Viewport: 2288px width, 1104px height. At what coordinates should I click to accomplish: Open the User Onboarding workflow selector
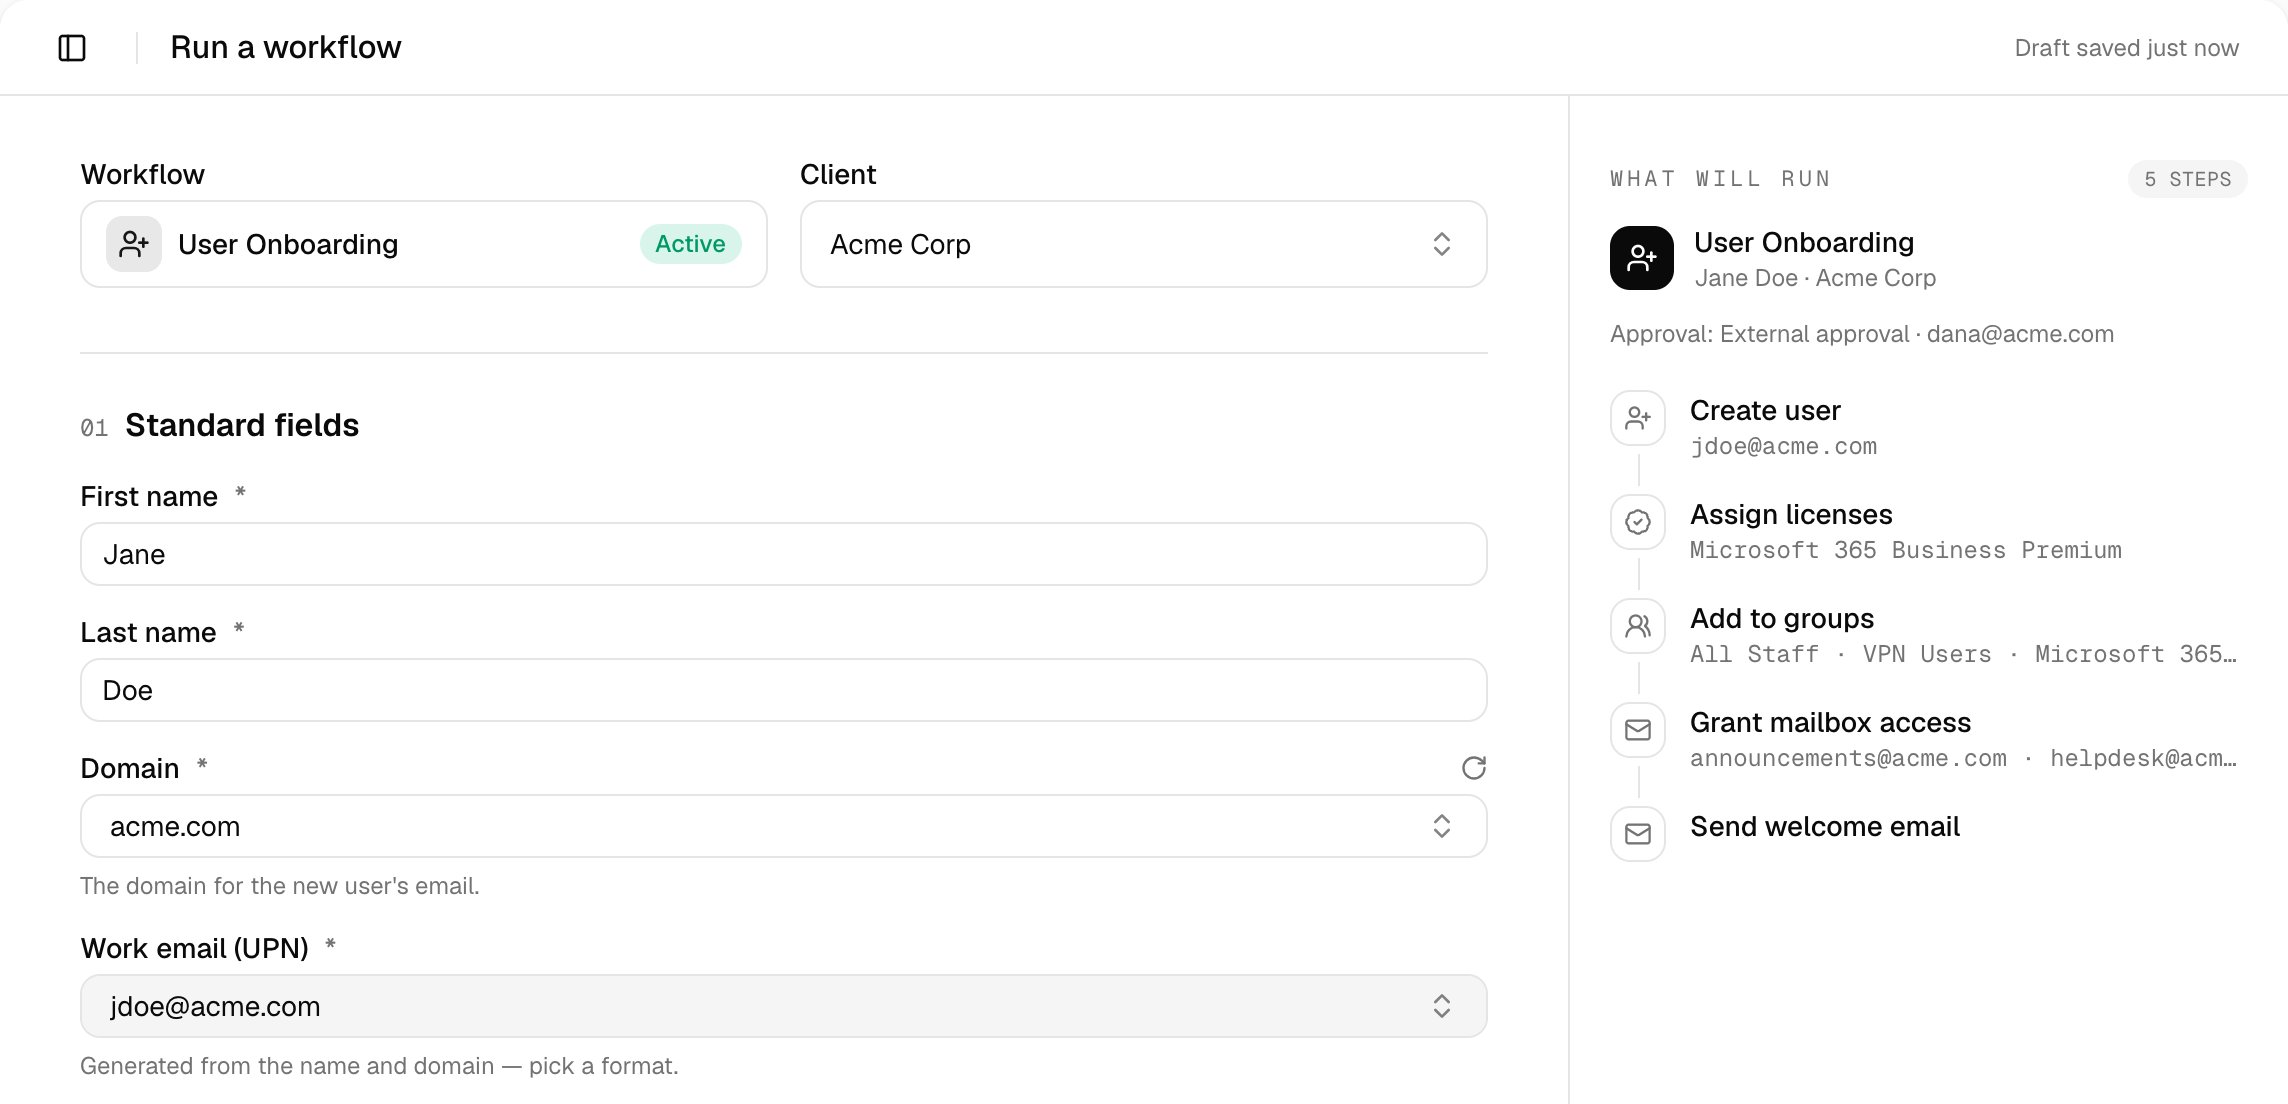pos(424,244)
